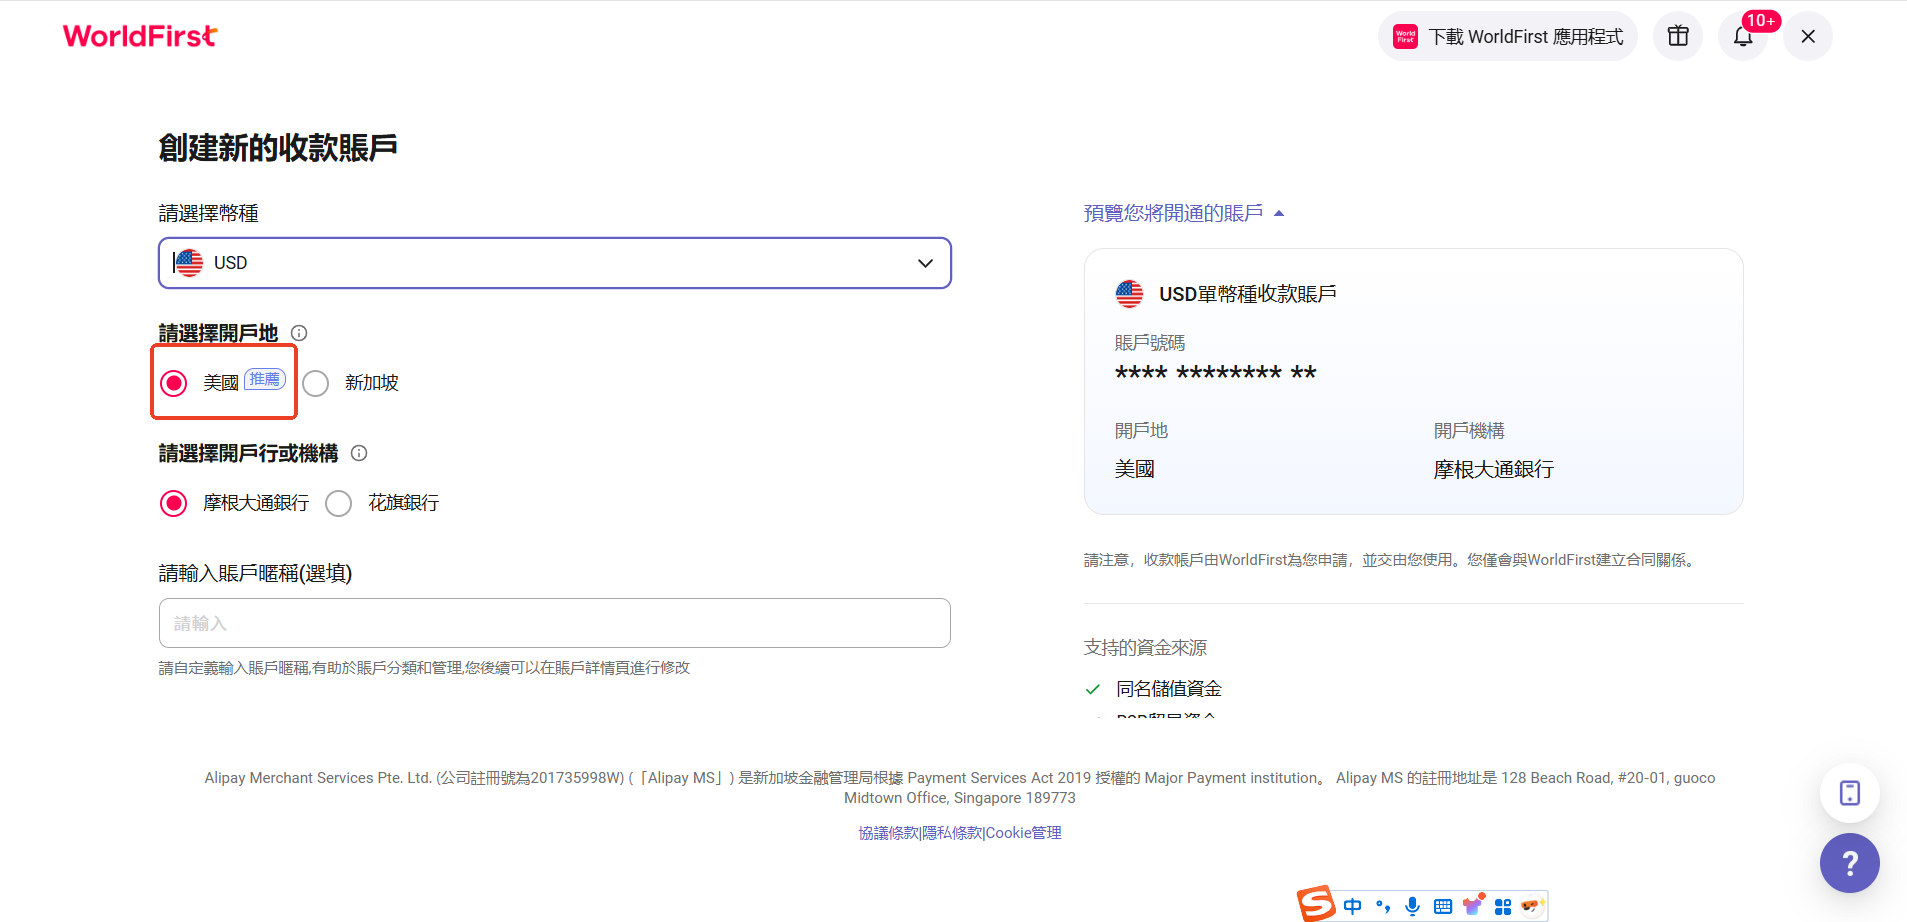Click the 創建新的收款賬戶 heading
1907x922 pixels.
(x=278, y=148)
